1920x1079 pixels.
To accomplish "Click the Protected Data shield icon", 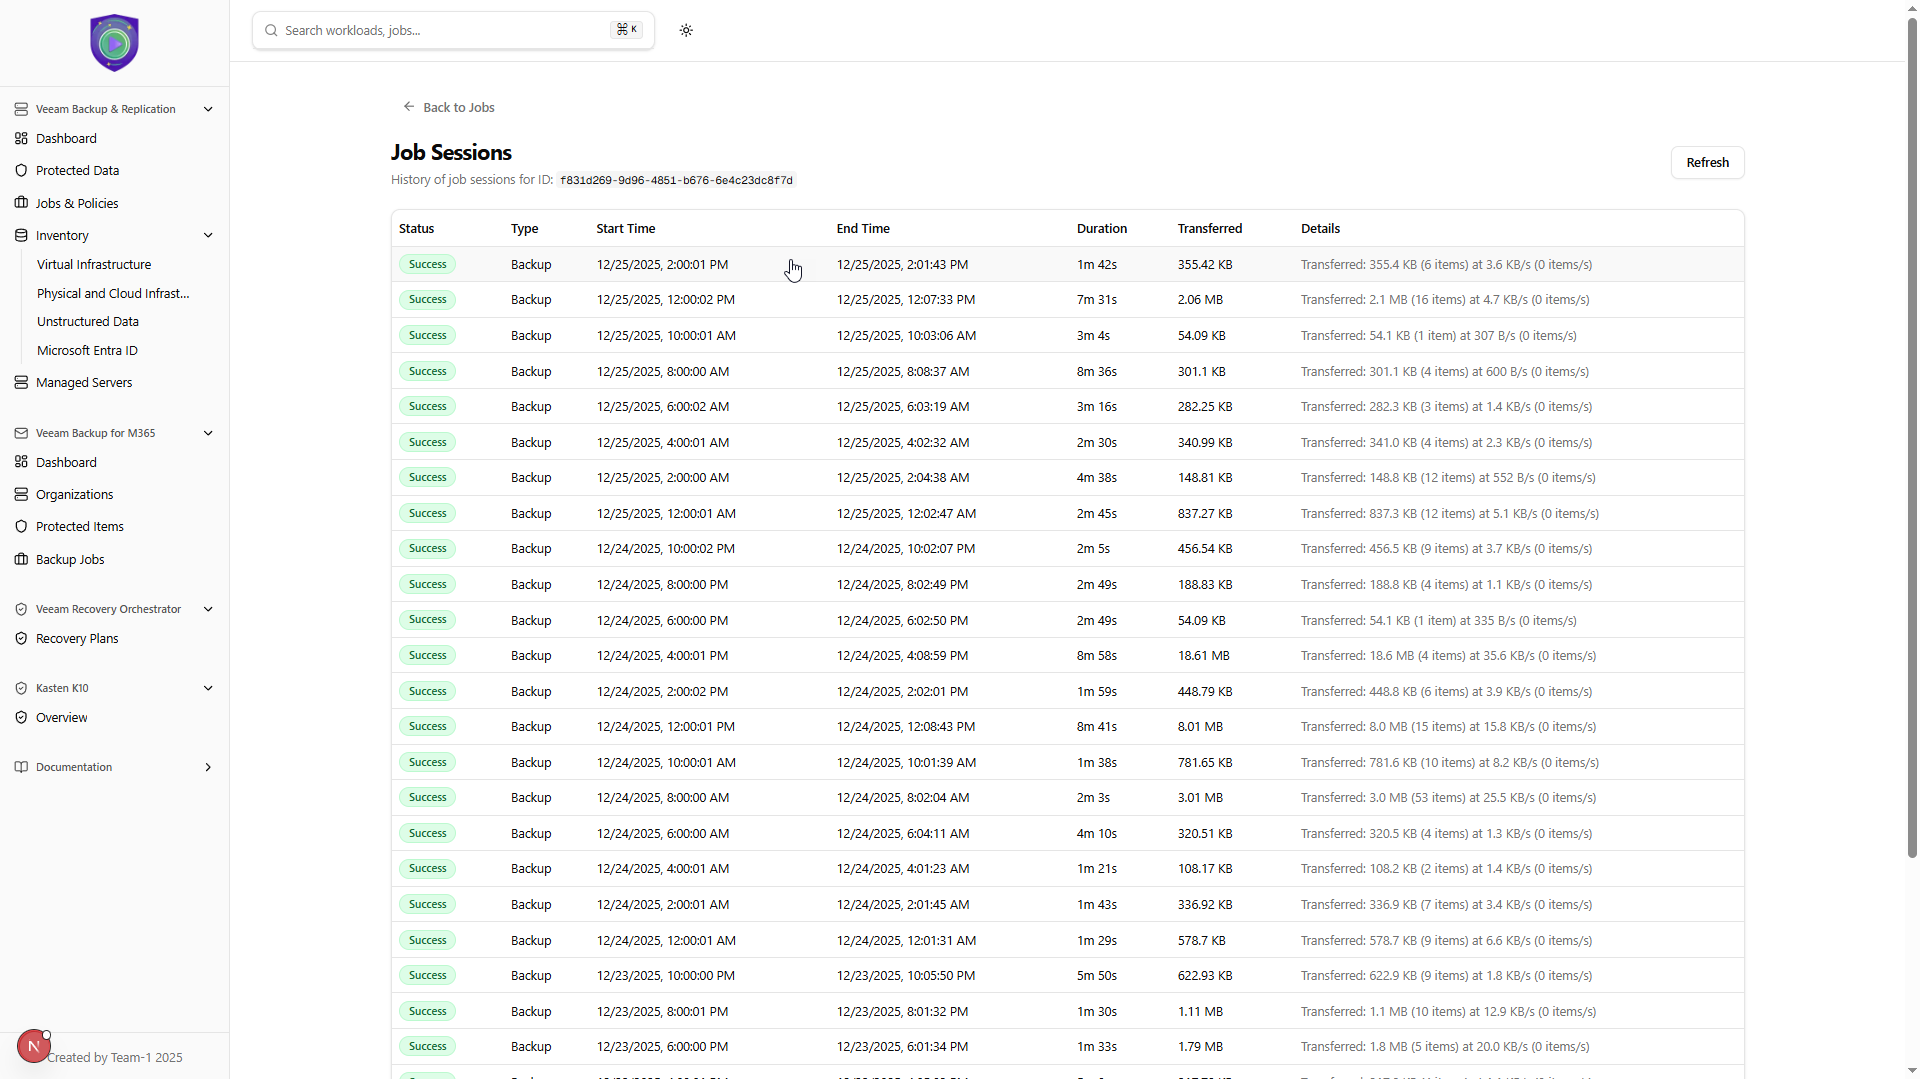I will point(21,171).
